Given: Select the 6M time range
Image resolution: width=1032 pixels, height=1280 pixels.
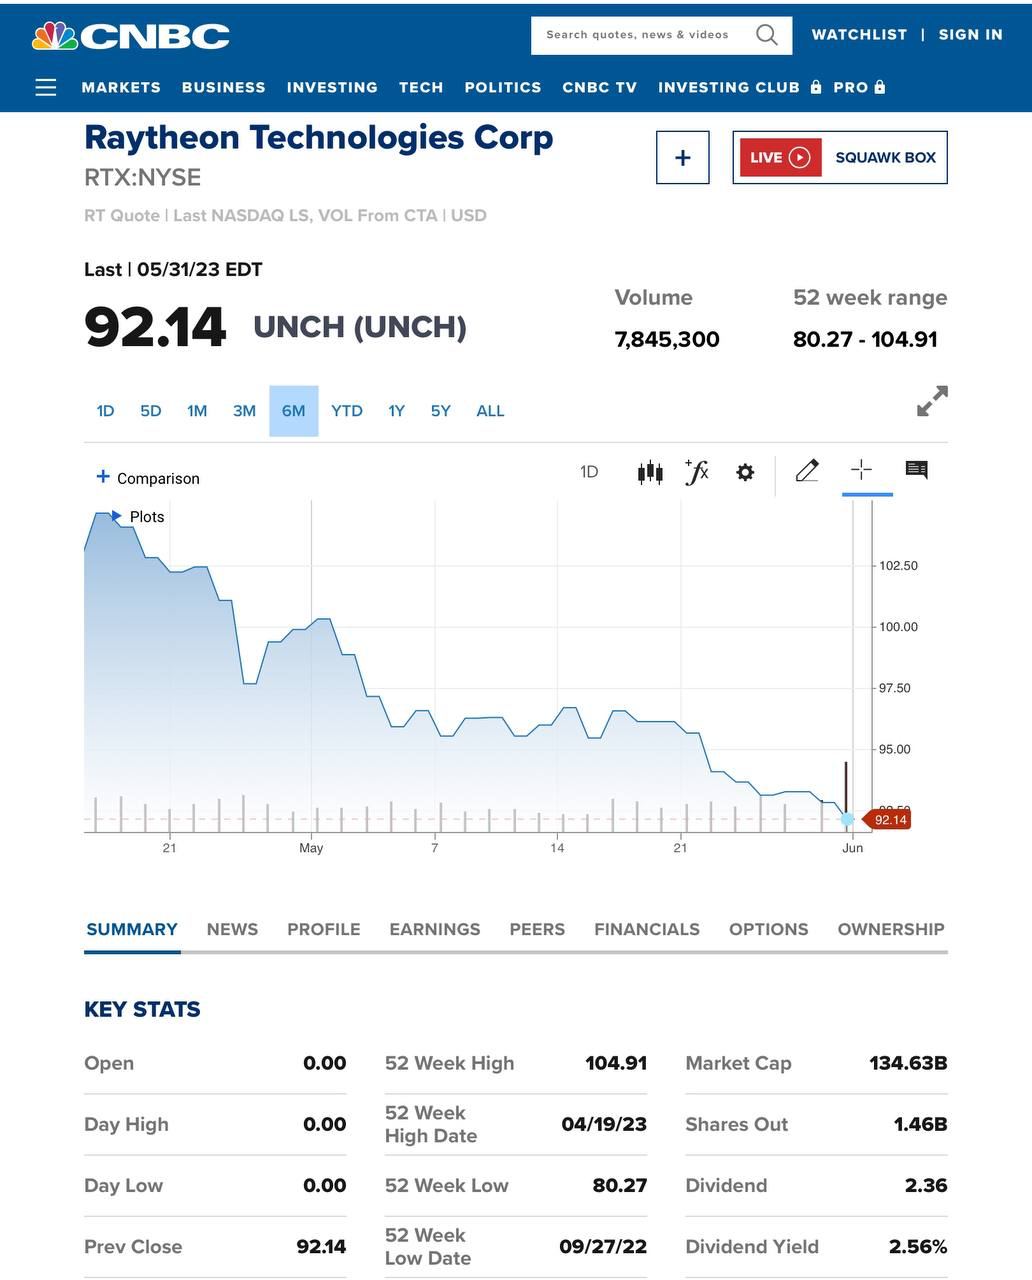Looking at the screenshot, I should pos(294,411).
